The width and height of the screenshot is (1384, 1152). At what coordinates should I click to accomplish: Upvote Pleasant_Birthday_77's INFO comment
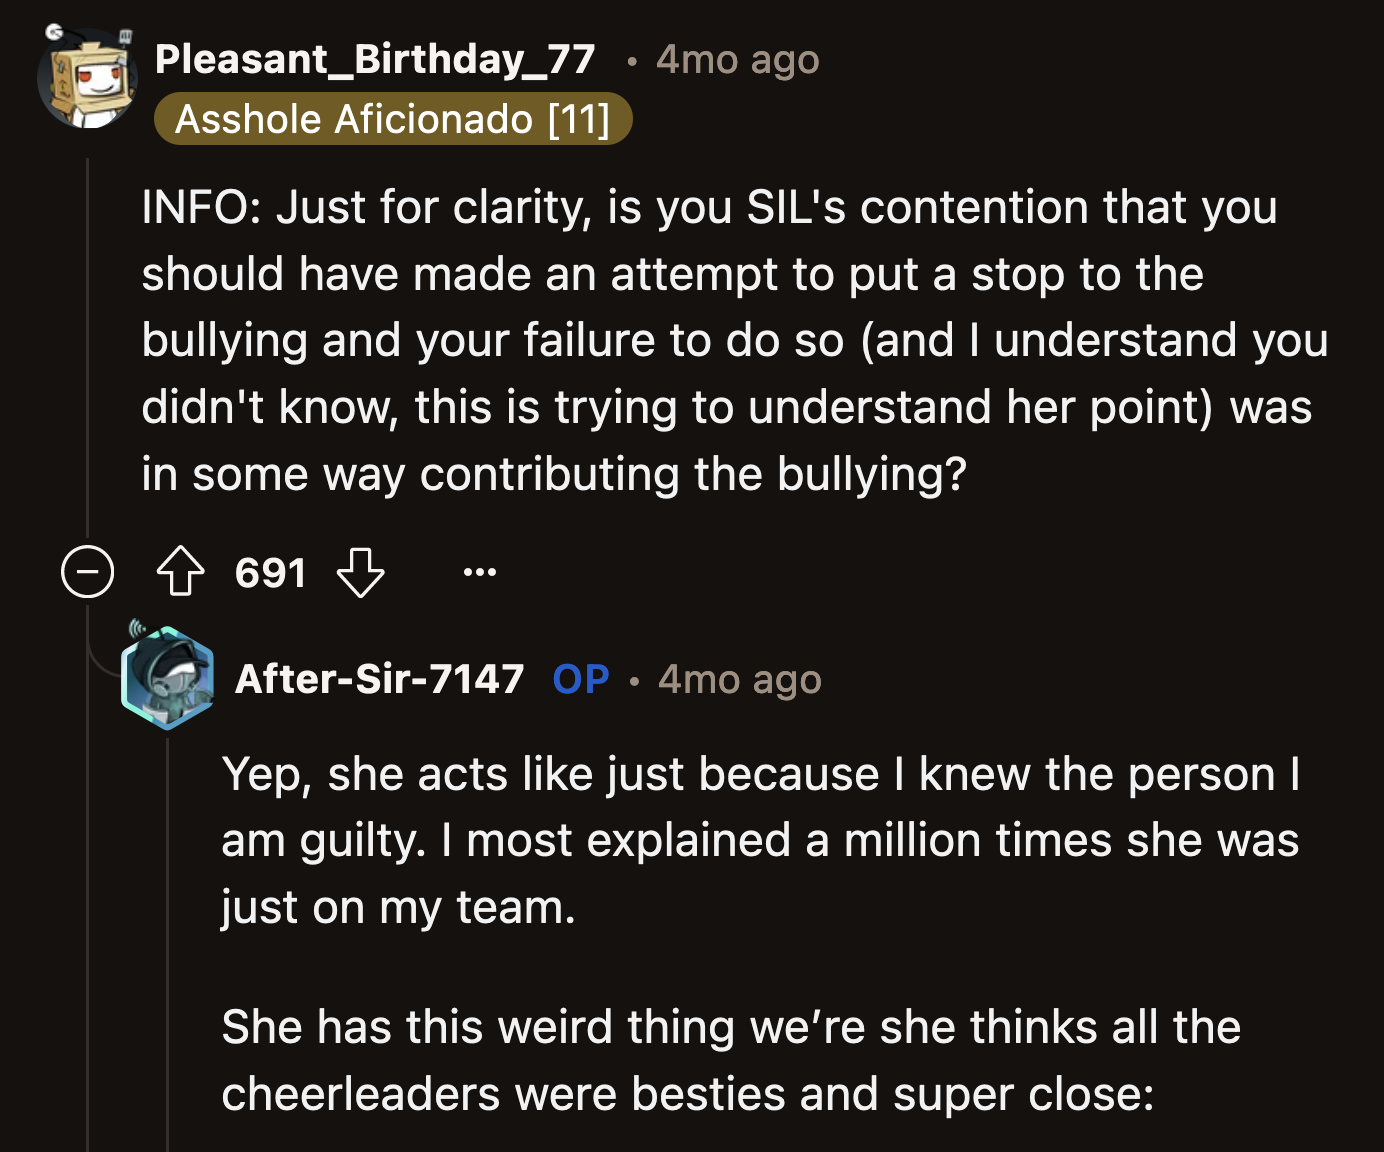pos(180,571)
